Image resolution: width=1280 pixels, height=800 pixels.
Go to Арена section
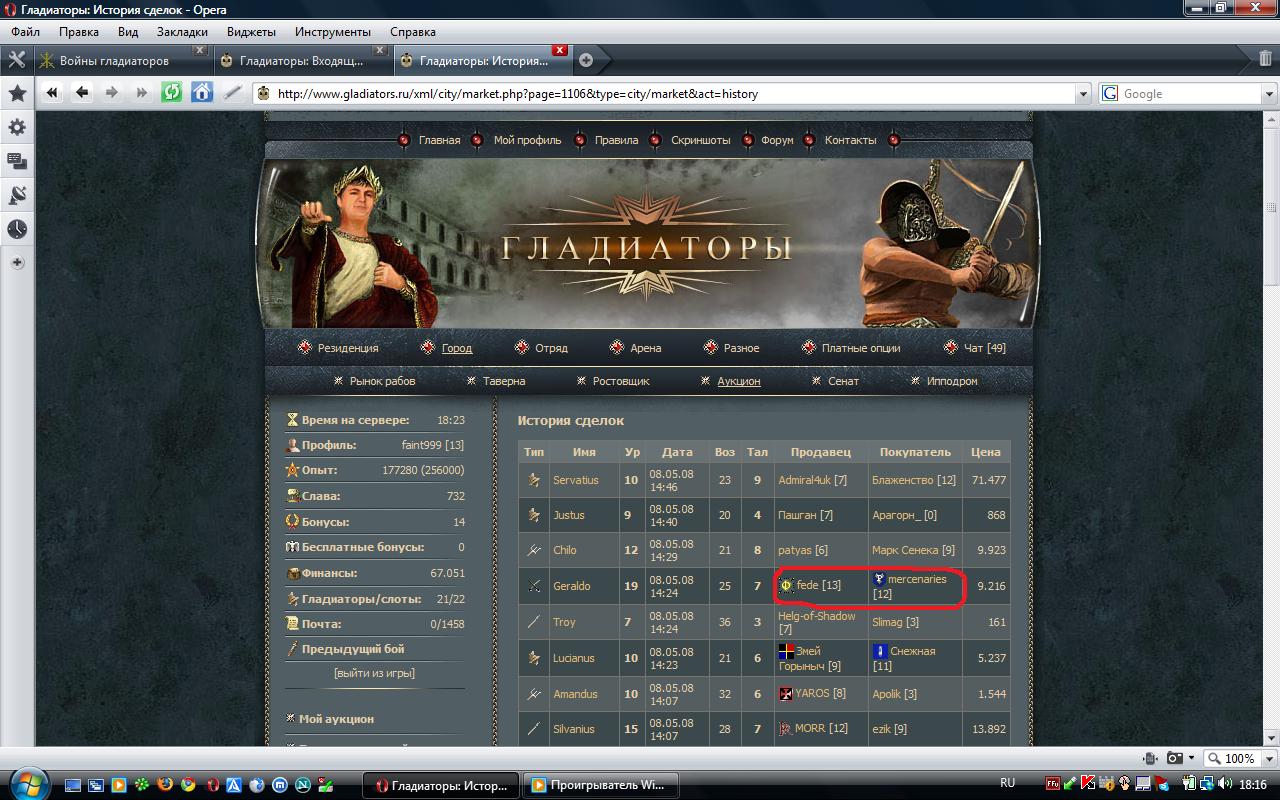click(646, 348)
